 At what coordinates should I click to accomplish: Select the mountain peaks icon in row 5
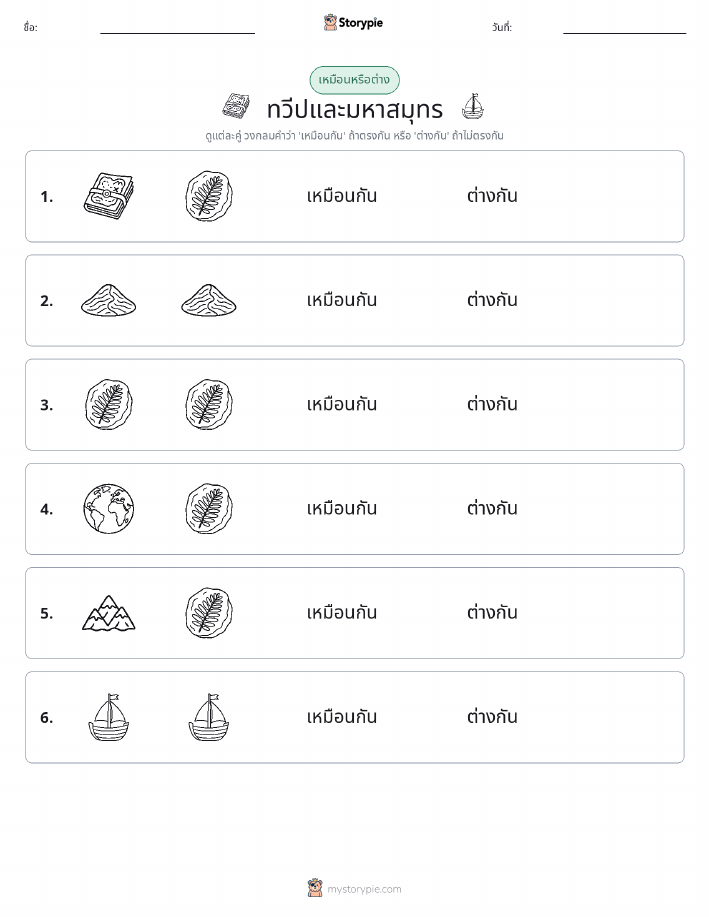coord(109,613)
